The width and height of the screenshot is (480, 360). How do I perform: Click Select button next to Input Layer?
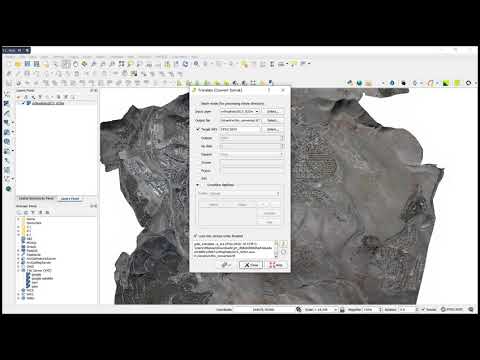(273, 111)
